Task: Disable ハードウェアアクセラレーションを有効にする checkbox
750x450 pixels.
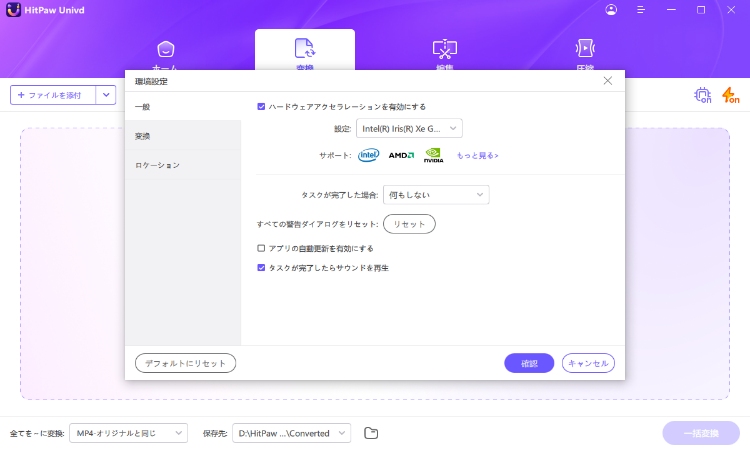Action: click(x=262, y=106)
